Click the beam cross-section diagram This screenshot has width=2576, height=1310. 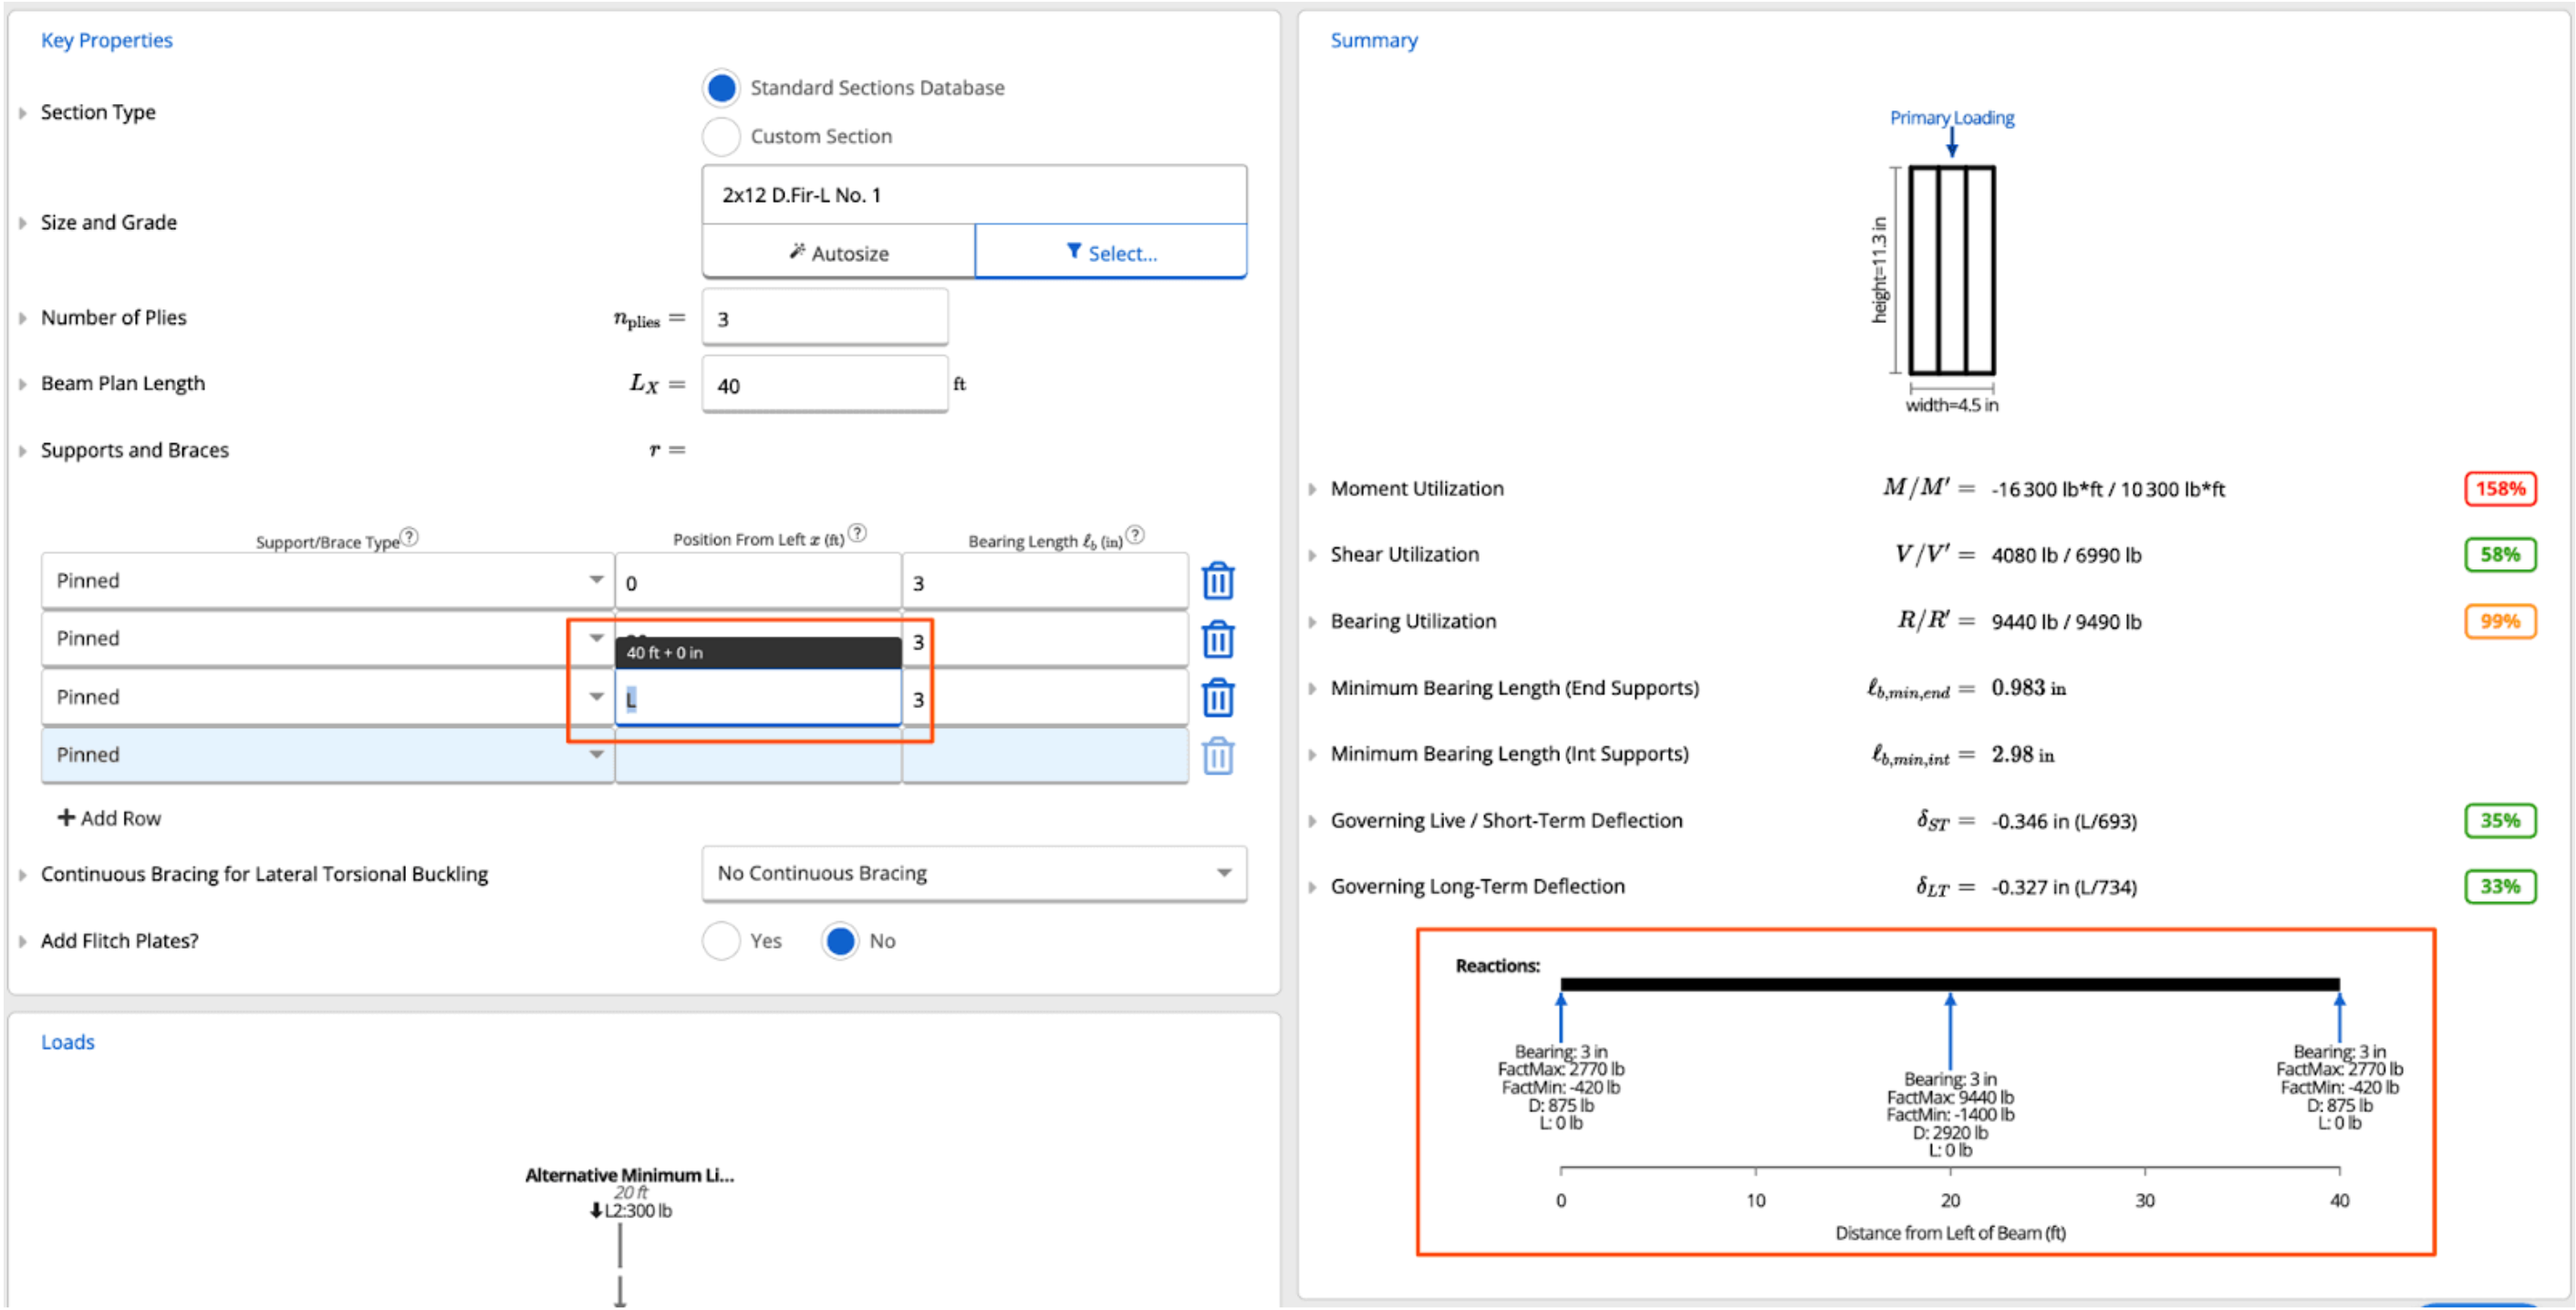tap(1951, 271)
